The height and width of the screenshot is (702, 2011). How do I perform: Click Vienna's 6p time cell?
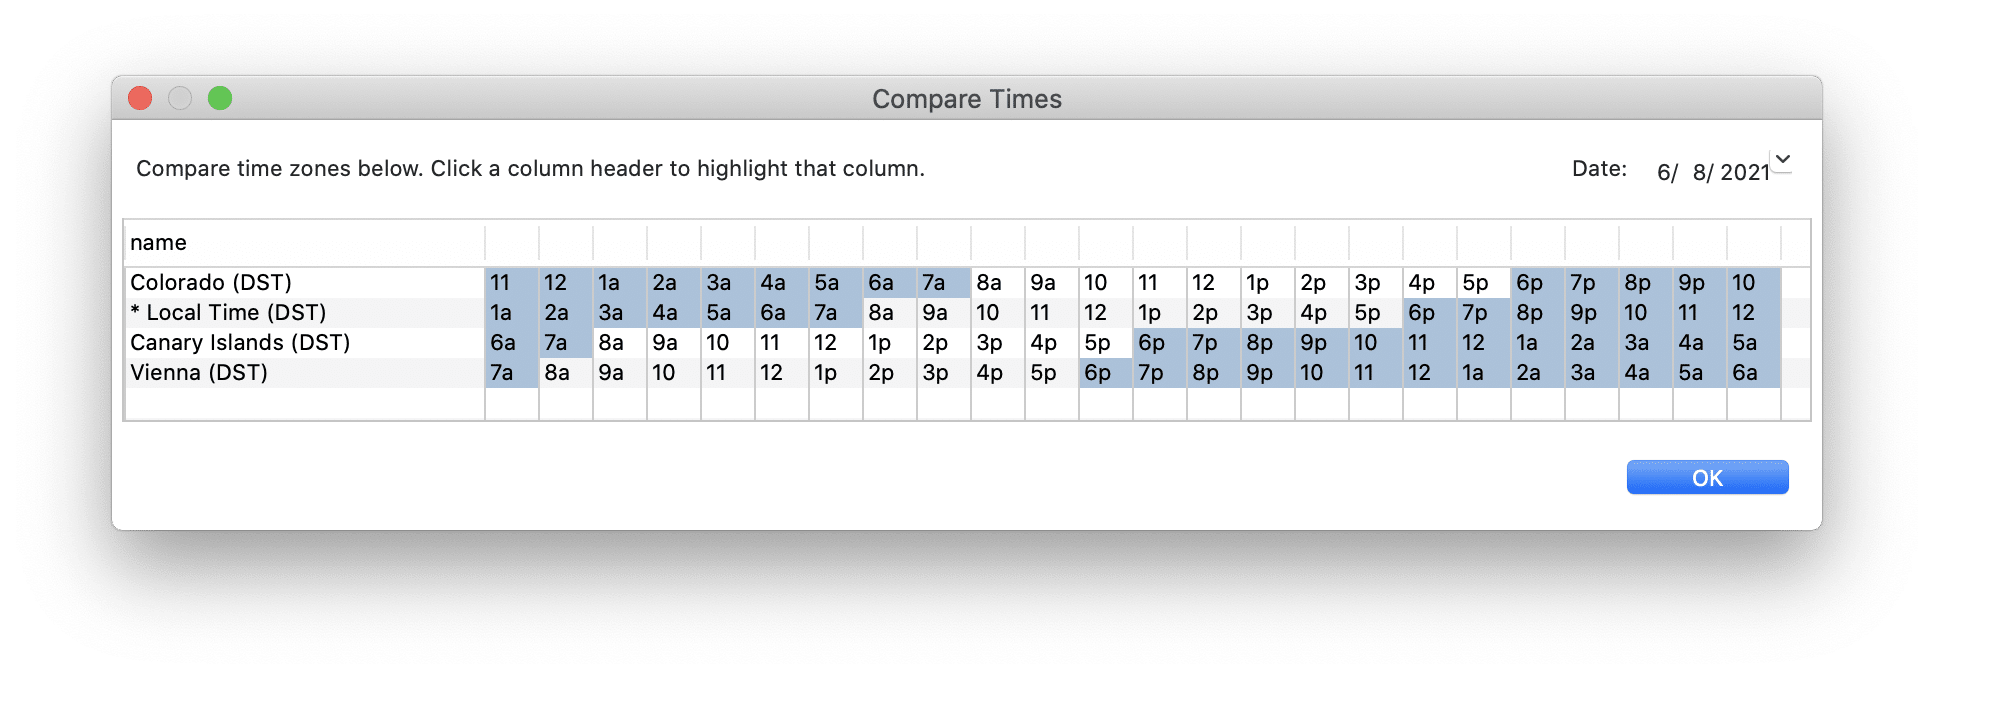[1104, 373]
